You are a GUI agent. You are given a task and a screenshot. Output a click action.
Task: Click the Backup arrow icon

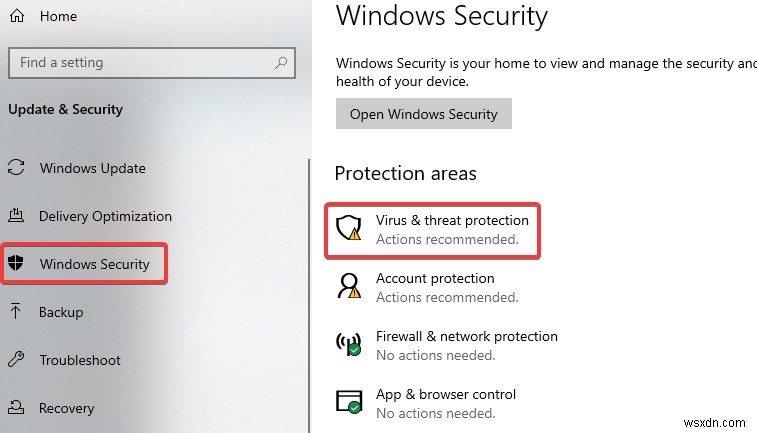(16, 312)
